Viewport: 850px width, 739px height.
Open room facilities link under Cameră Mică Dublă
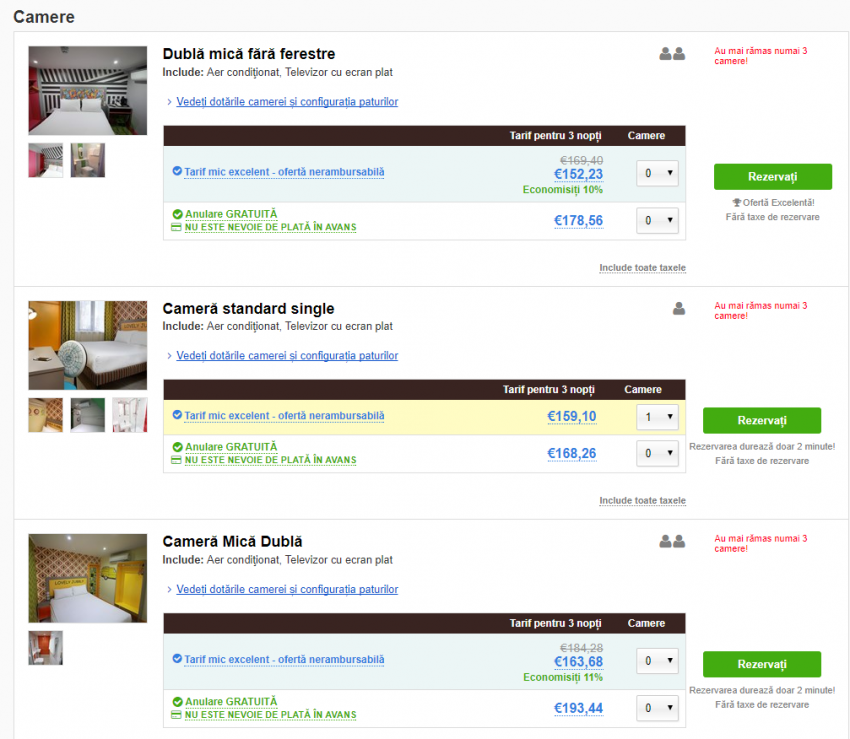(287, 589)
